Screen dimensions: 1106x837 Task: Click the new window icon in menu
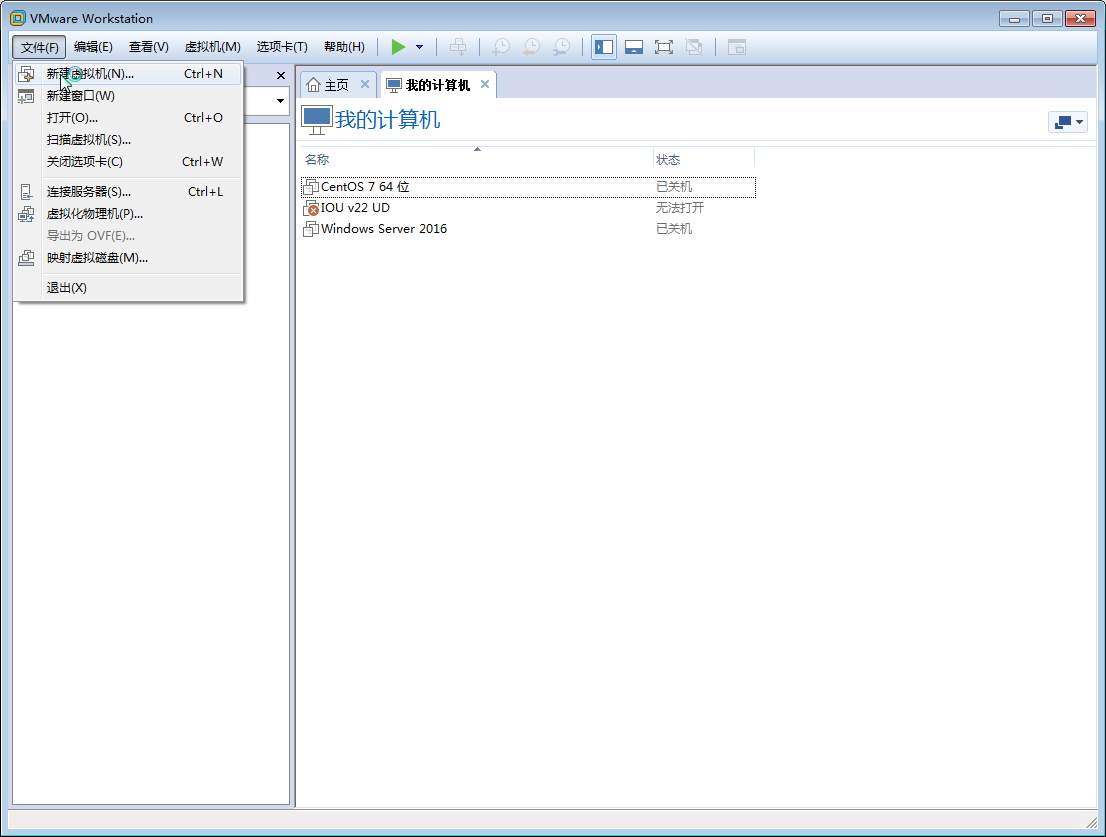tap(26, 96)
